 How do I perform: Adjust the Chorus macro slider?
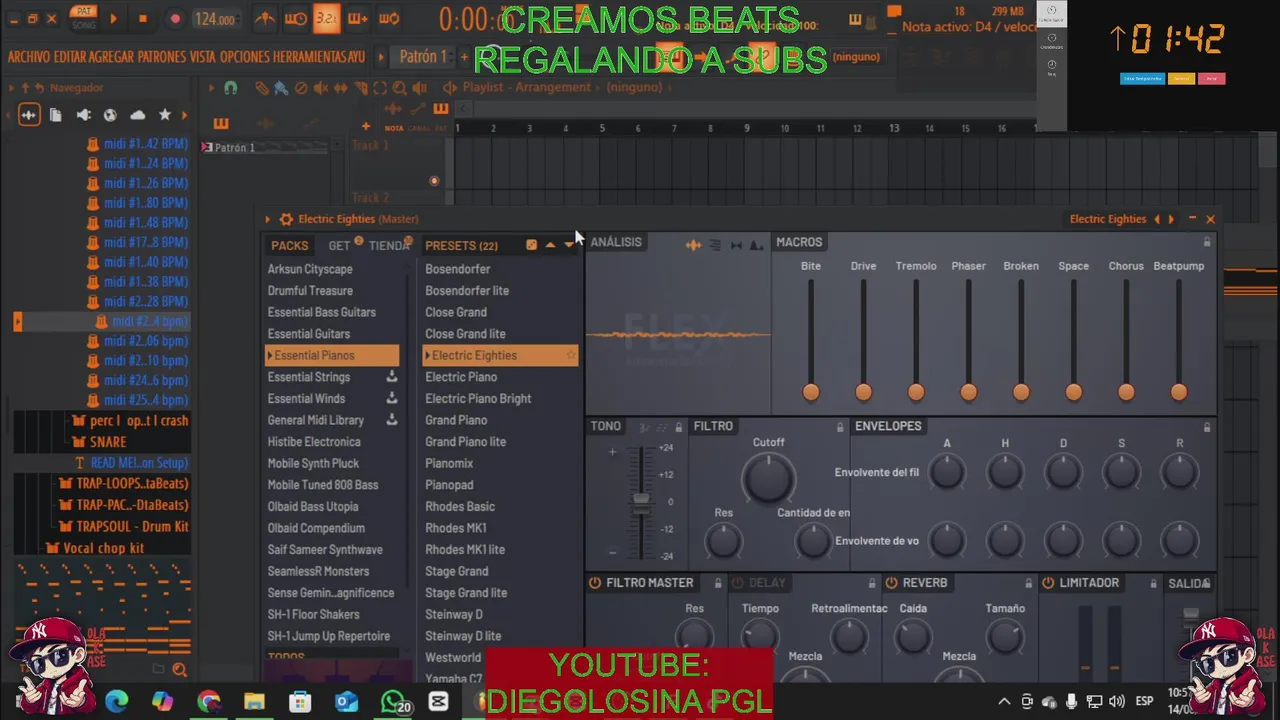pos(1126,392)
